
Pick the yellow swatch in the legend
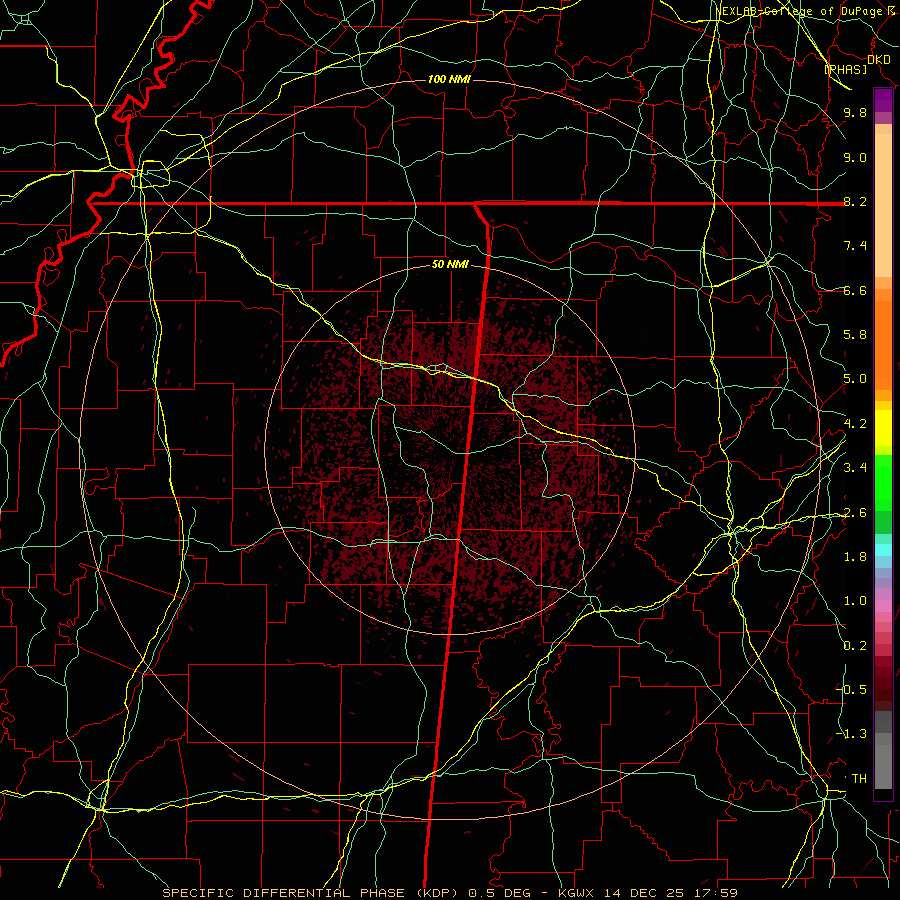tap(883, 428)
